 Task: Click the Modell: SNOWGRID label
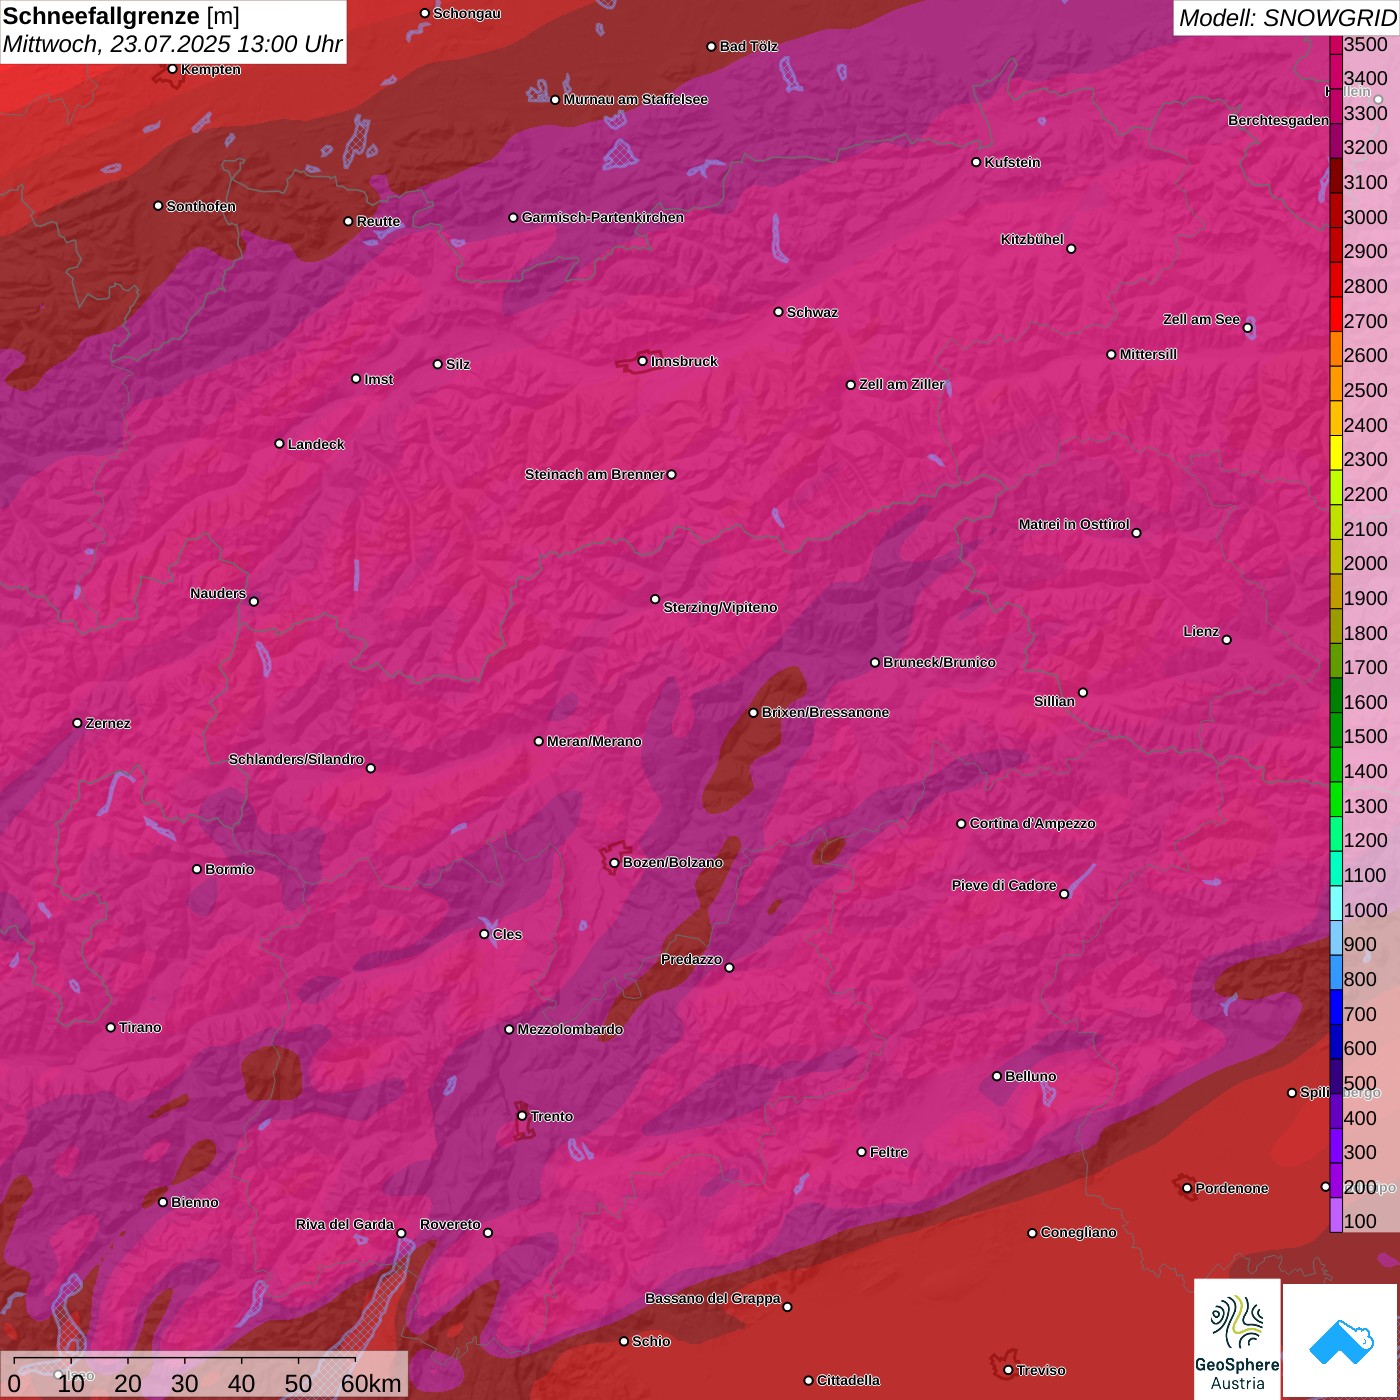click(x=1287, y=18)
